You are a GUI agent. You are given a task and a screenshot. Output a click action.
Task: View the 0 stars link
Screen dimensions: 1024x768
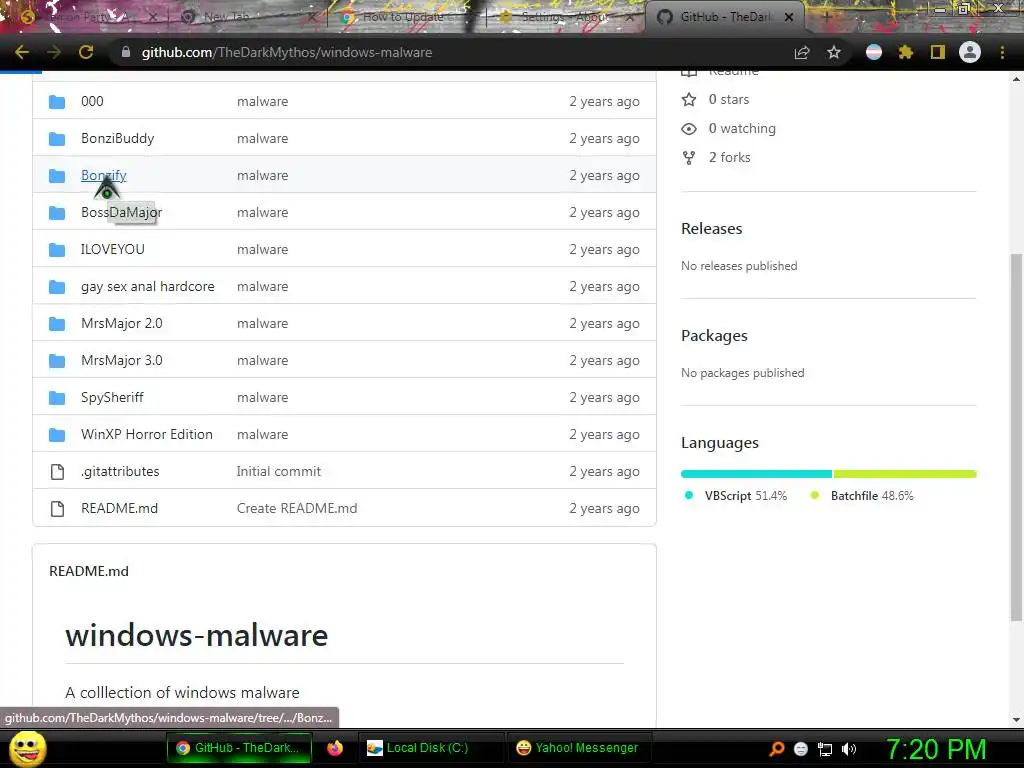tap(728, 99)
